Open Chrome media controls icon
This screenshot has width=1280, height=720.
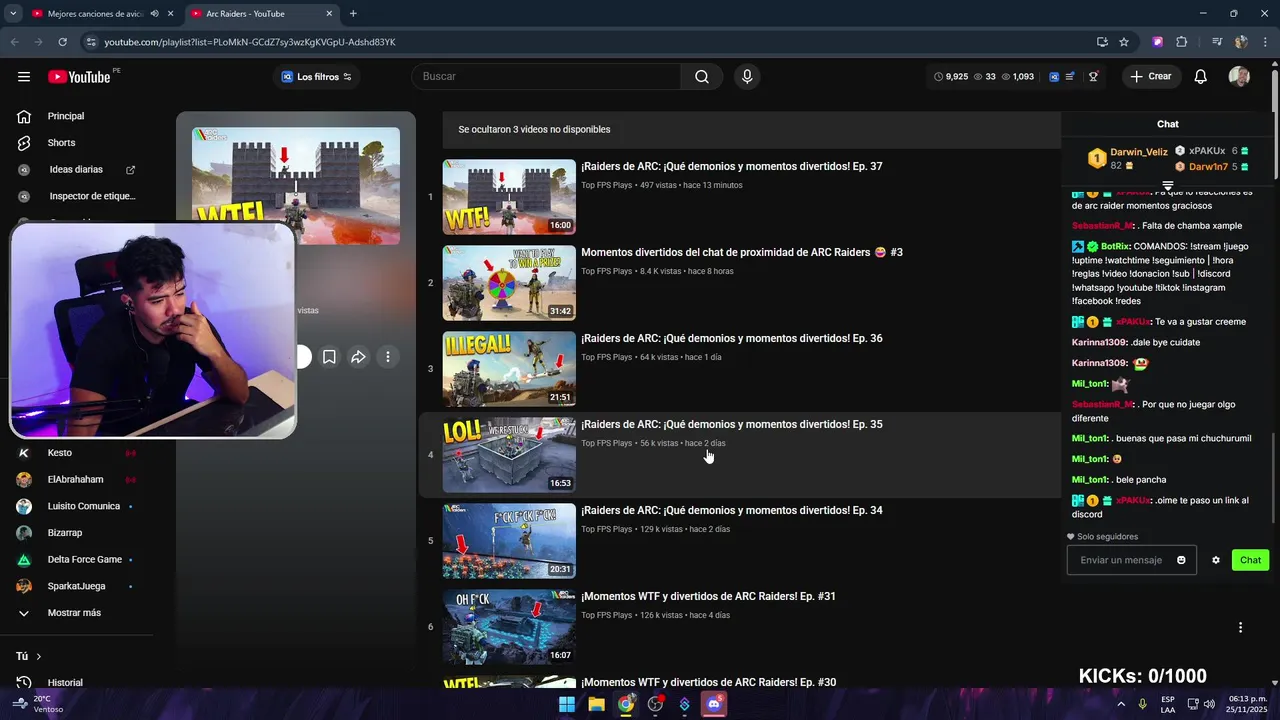(x=1217, y=42)
